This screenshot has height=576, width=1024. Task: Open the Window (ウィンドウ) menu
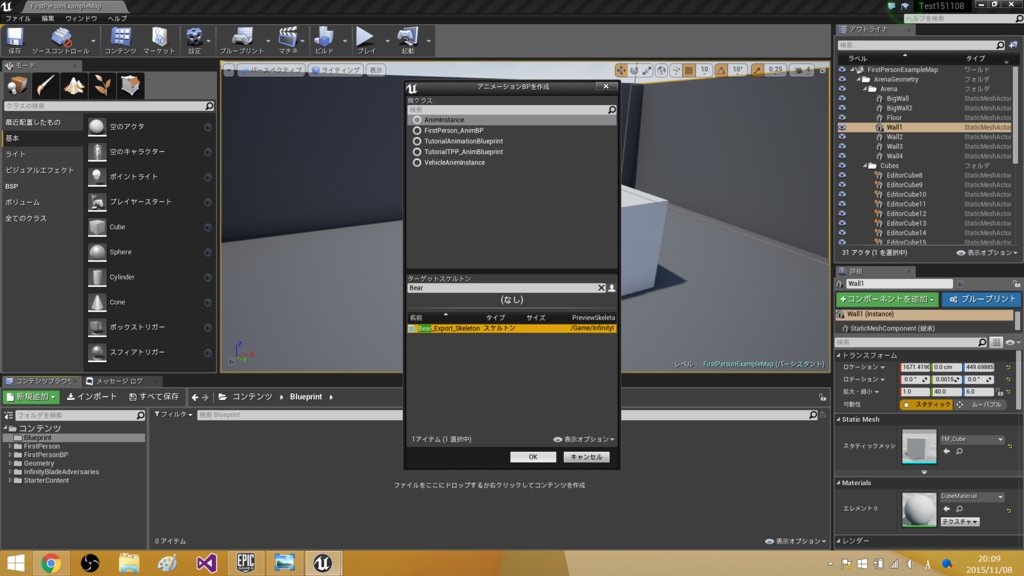click(81, 19)
